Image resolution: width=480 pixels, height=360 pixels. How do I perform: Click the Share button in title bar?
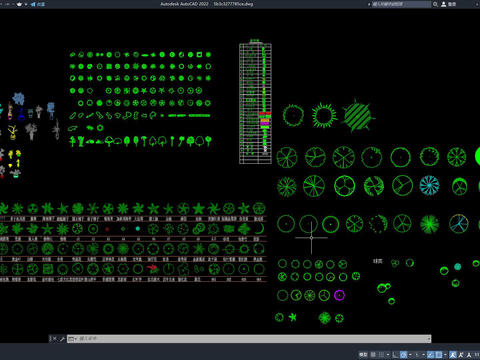[38, 4]
